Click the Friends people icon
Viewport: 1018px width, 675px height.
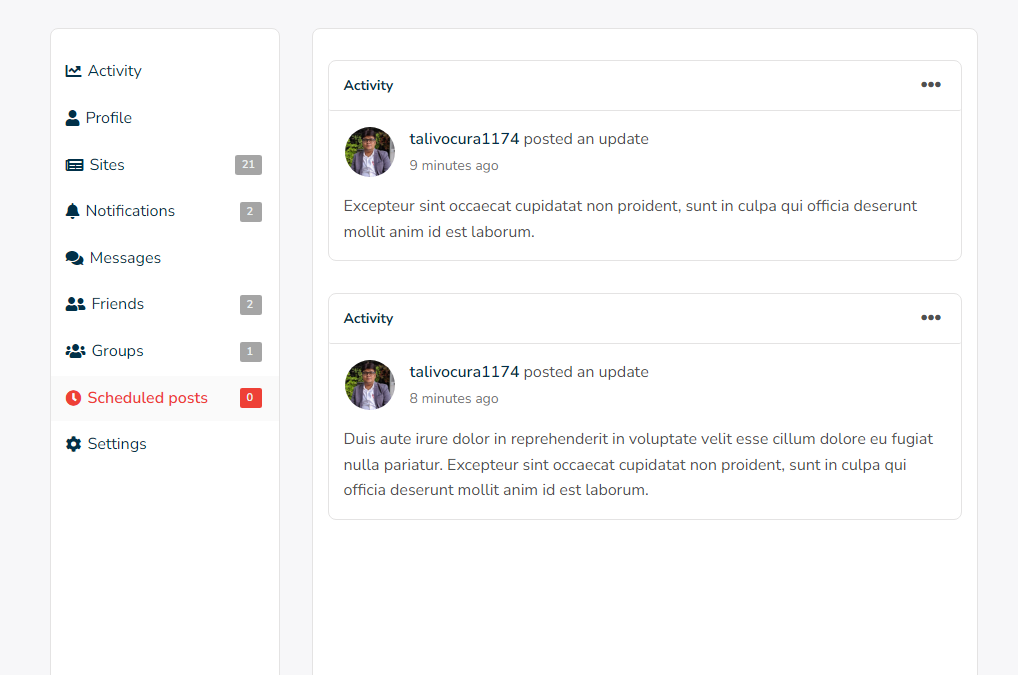coord(75,304)
